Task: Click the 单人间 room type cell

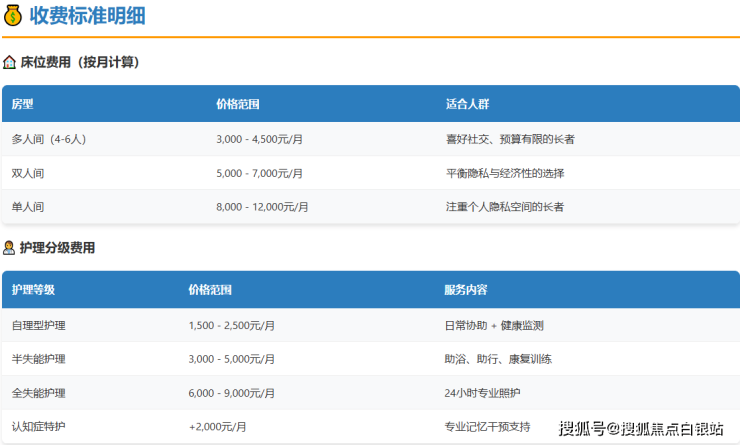Action: 28,207
